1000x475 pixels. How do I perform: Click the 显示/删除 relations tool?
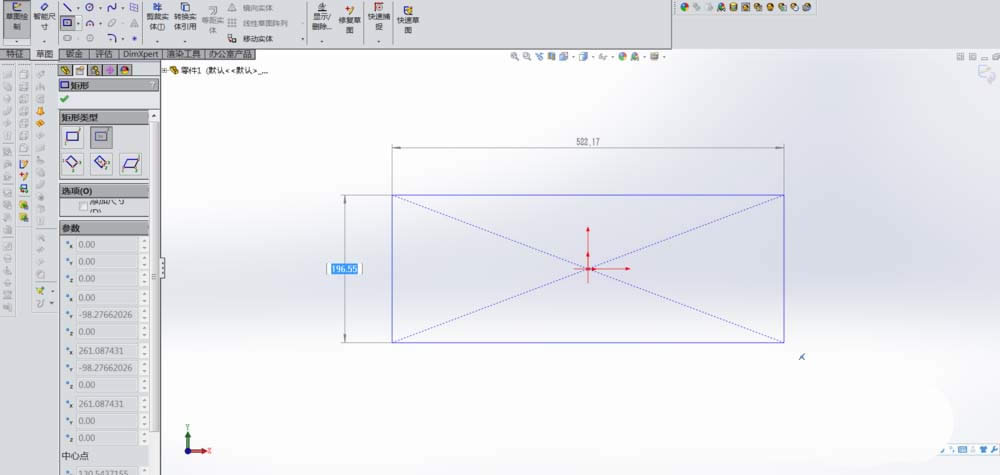[x=322, y=17]
